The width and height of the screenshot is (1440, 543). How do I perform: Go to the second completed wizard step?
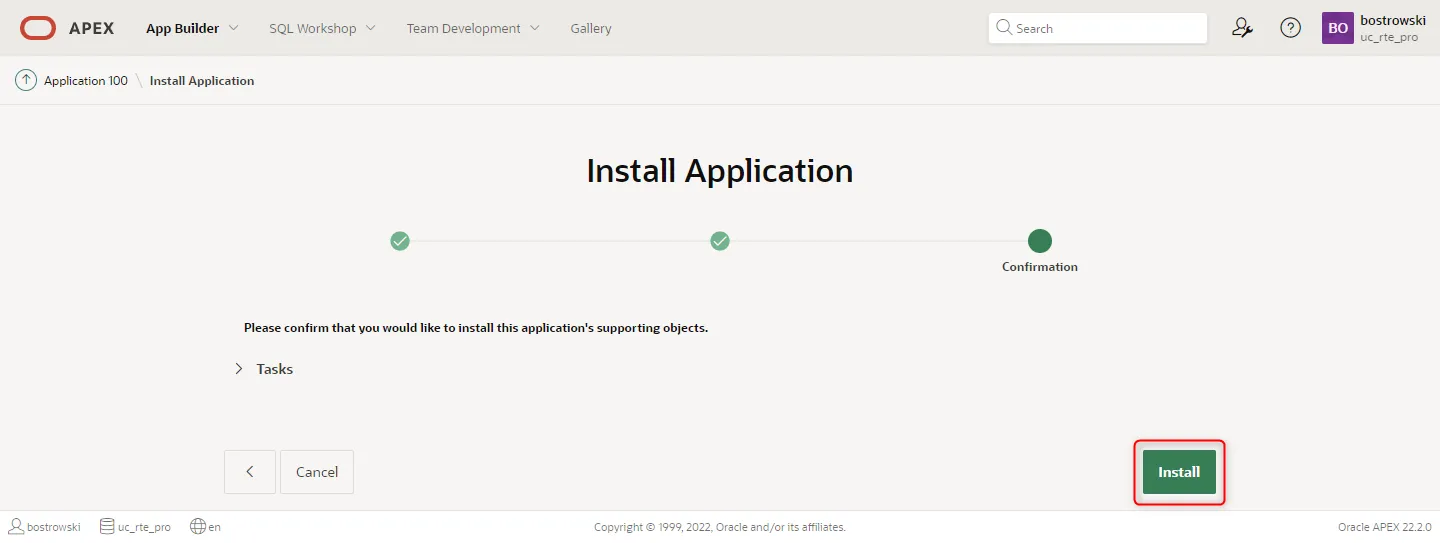[x=720, y=241]
